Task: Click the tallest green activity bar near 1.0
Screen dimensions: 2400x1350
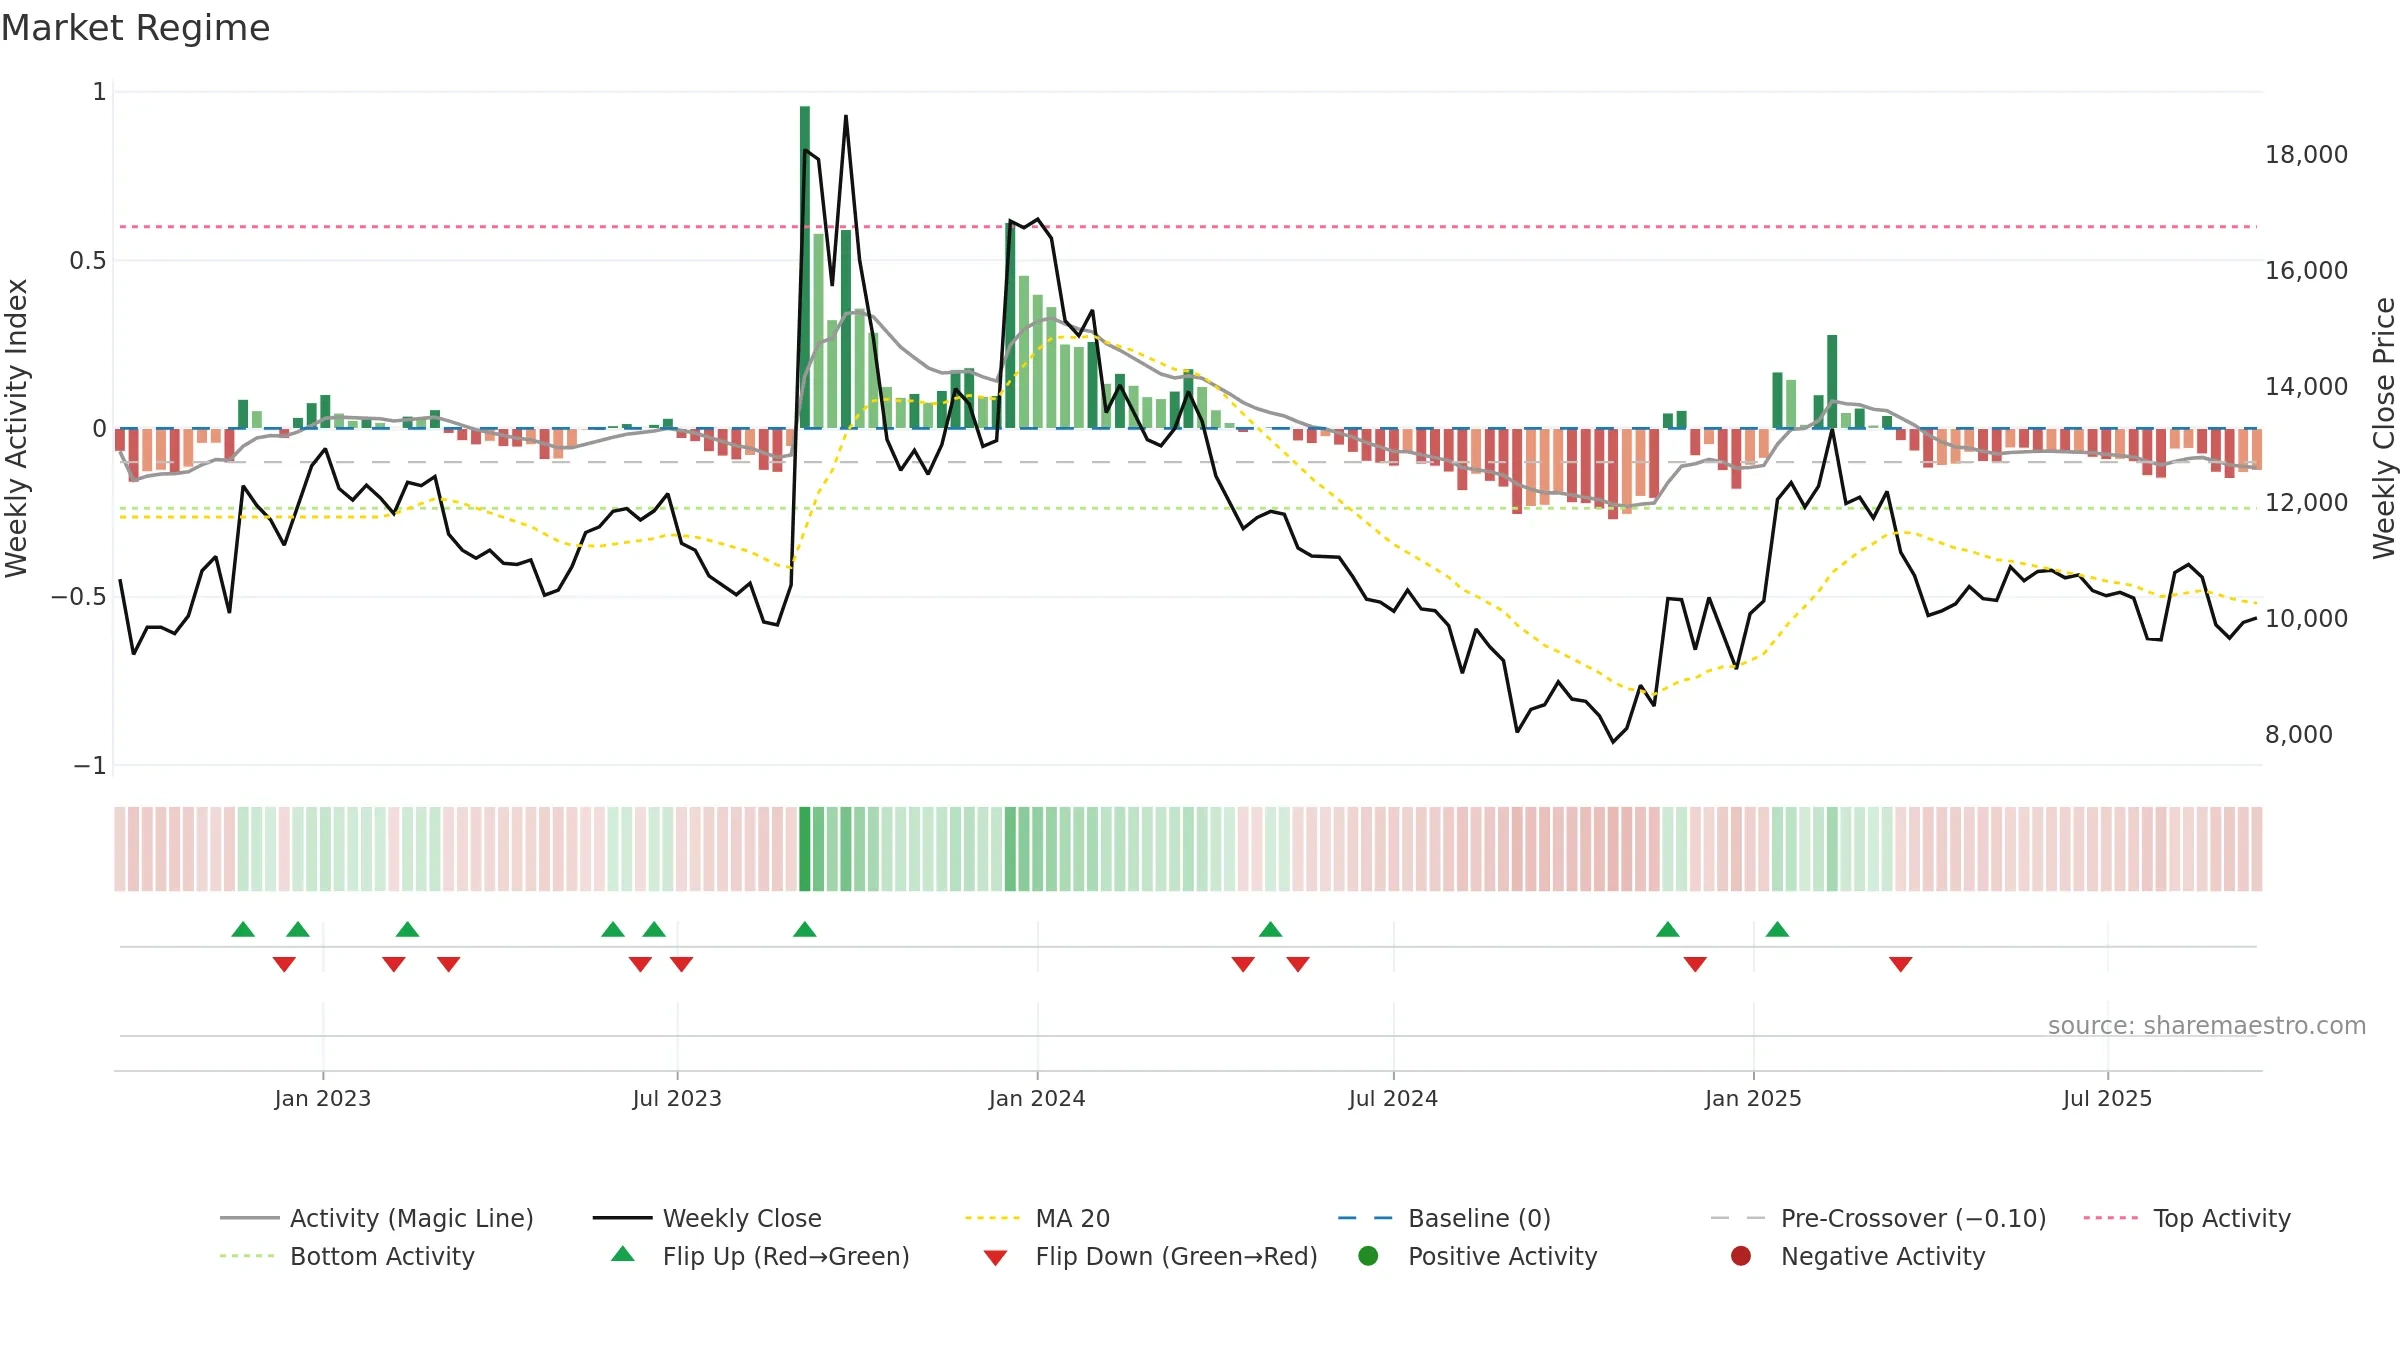Action: [805, 267]
